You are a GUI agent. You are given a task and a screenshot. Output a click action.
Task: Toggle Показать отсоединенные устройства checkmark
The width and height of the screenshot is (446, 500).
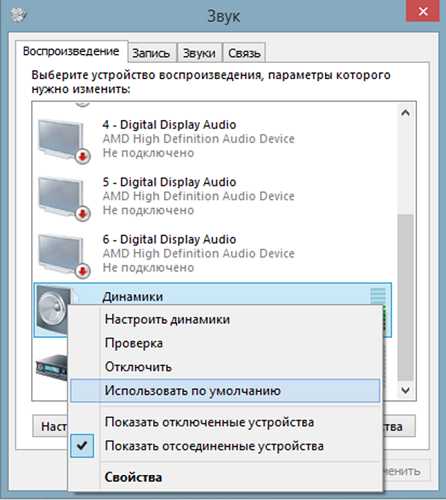[82, 446]
